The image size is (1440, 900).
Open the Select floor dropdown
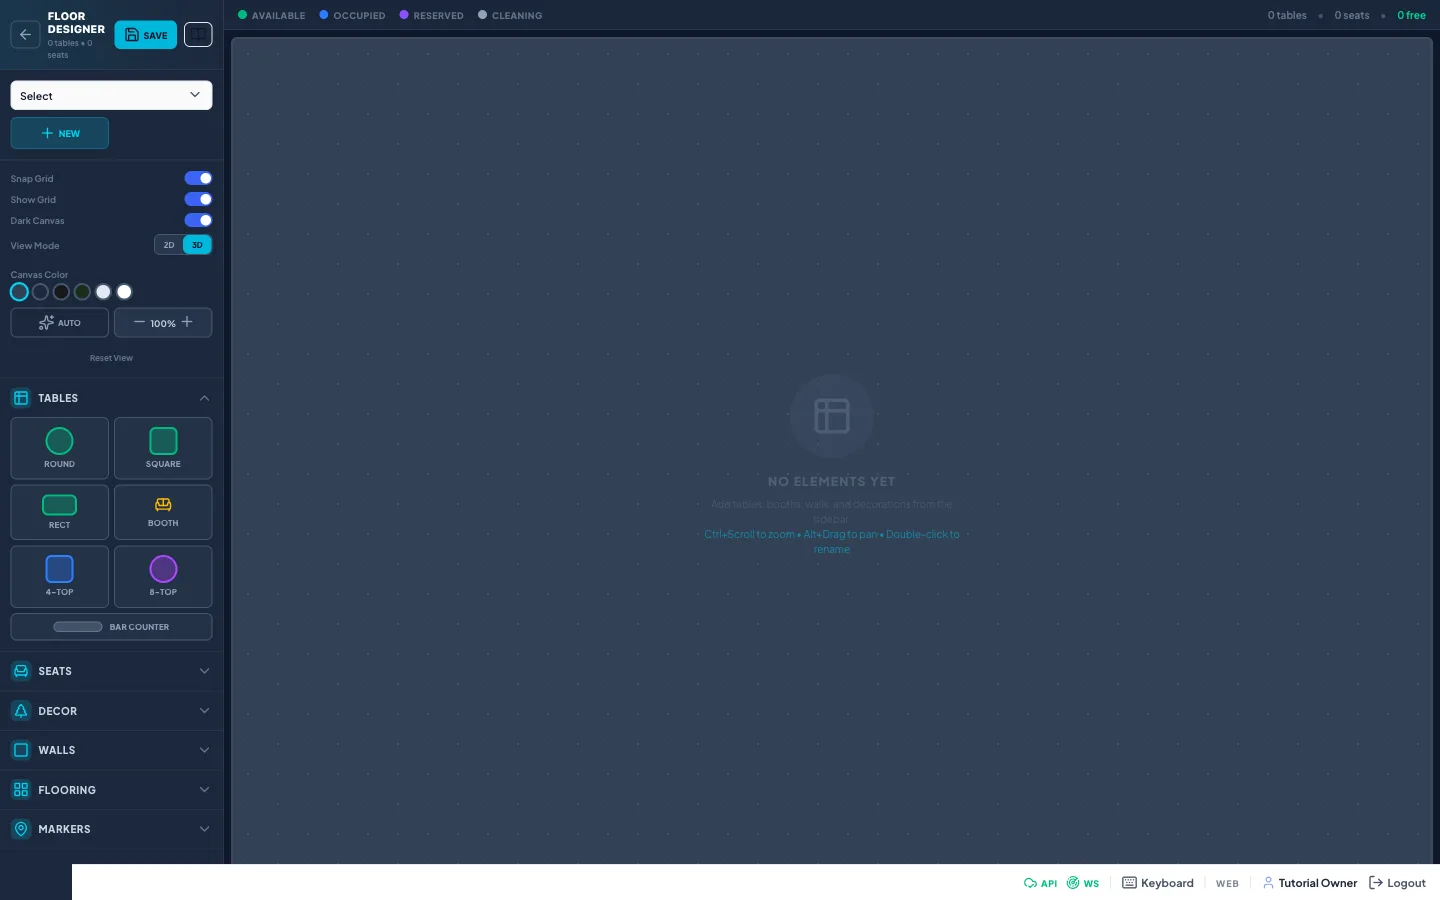111,95
